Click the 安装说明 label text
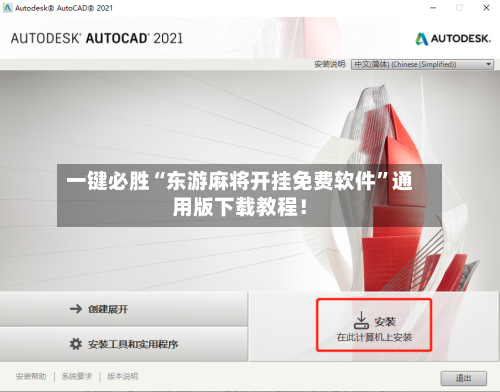The image size is (500, 392). (331, 64)
